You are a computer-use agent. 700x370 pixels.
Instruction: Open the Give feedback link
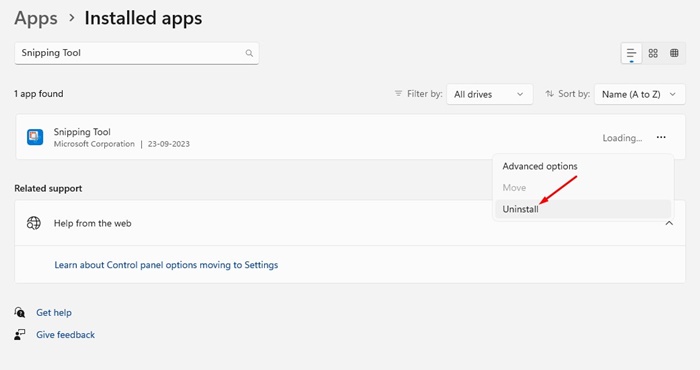pyautogui.click(x=66, y=335)
